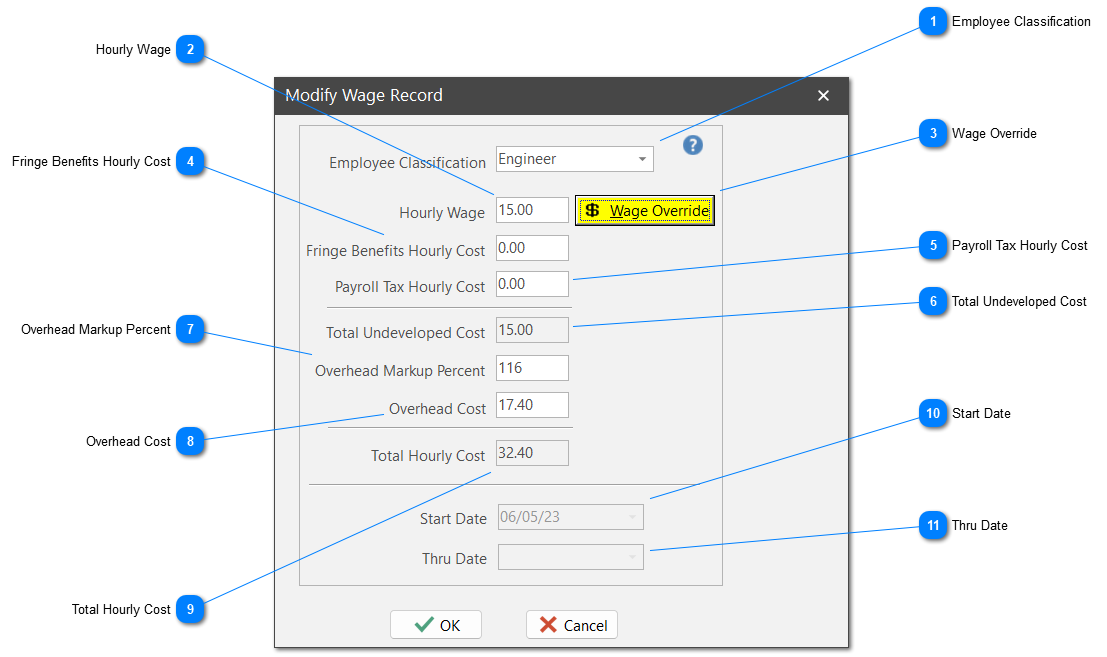Click callout badge 2 for Hourly Wage

pos(190,49)
